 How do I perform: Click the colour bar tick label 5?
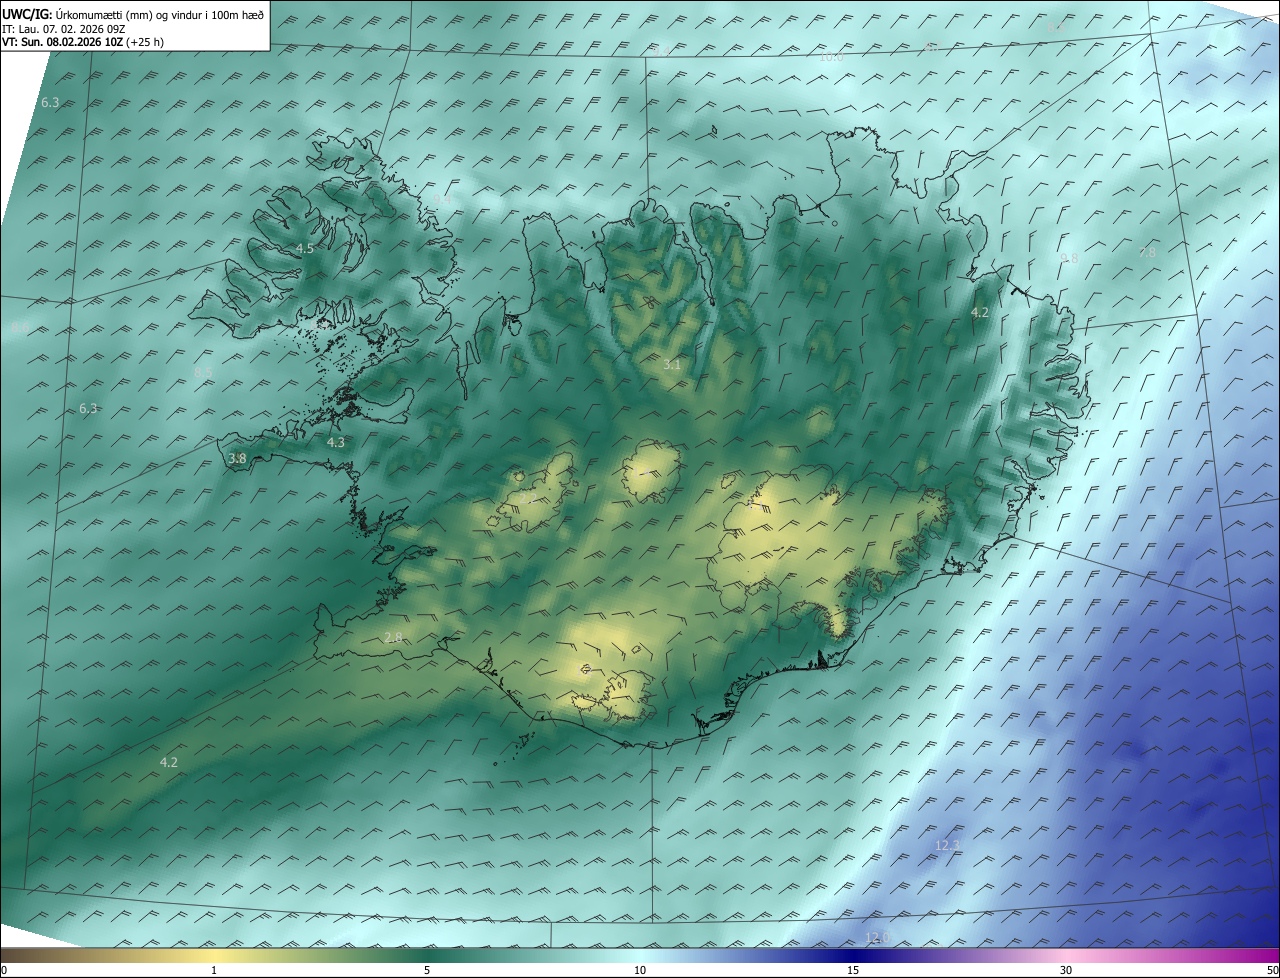427,970
